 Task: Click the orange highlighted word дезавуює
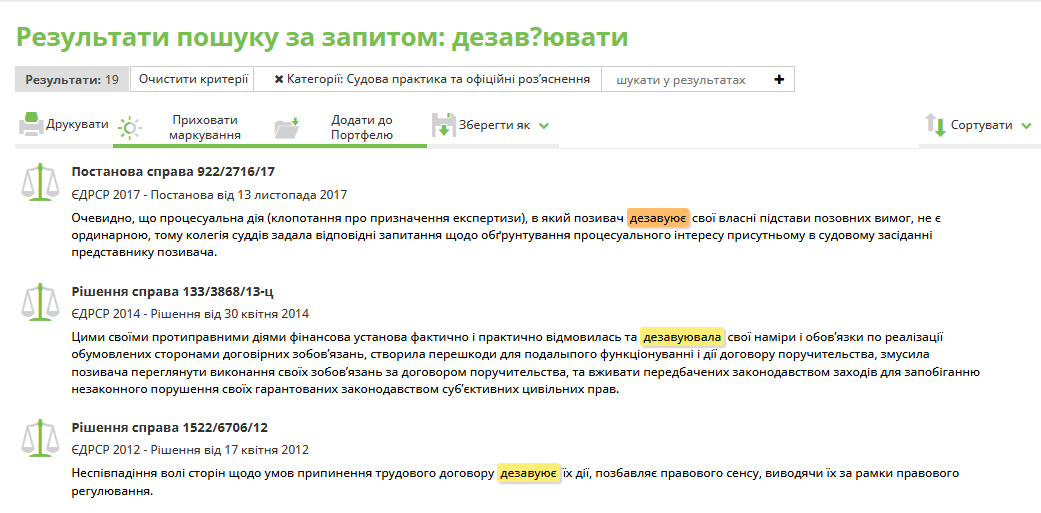(x=658, y=217)
